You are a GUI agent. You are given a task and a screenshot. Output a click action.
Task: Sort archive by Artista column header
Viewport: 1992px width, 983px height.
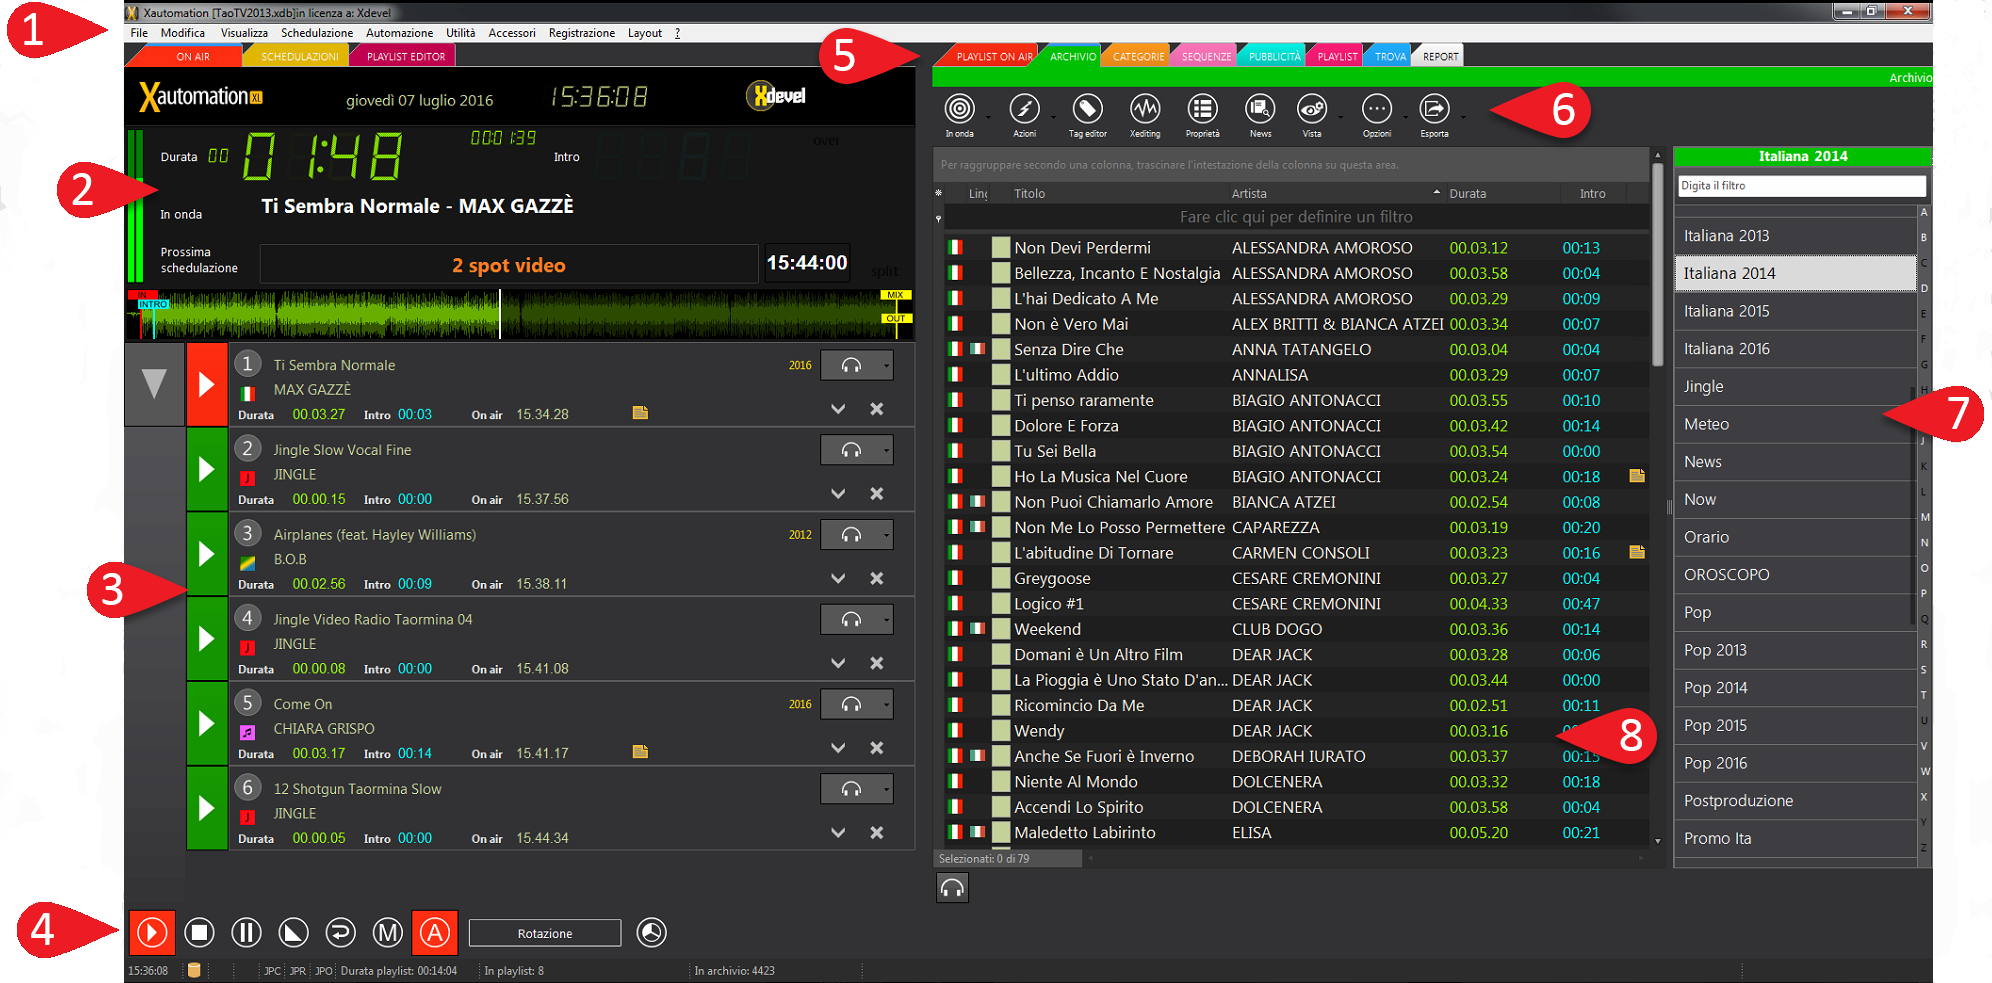(1335, 193)
